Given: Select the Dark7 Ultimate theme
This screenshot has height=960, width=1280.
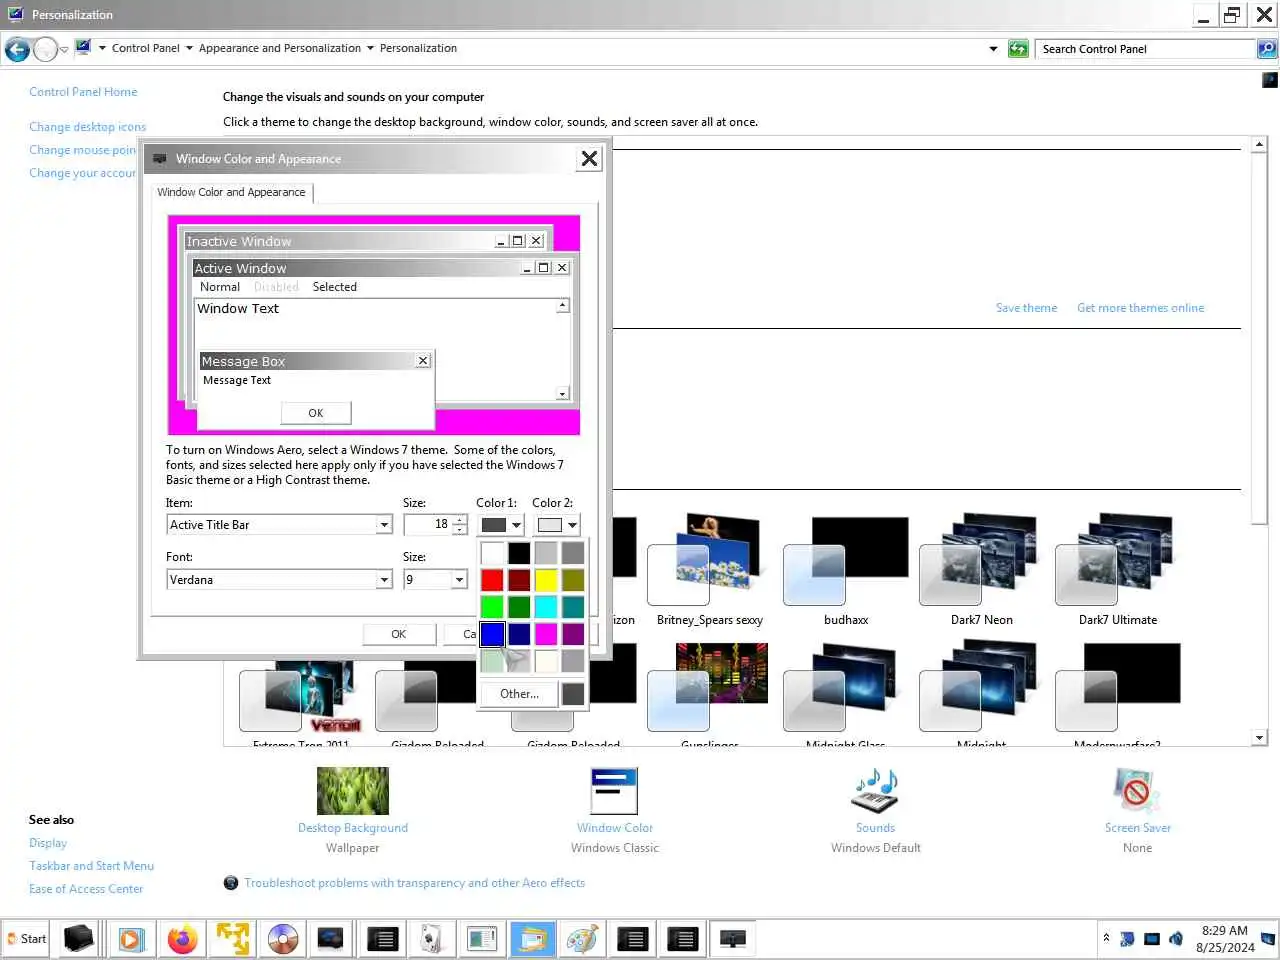Looking at the screenshot, I should click(x=1118, y=570).
